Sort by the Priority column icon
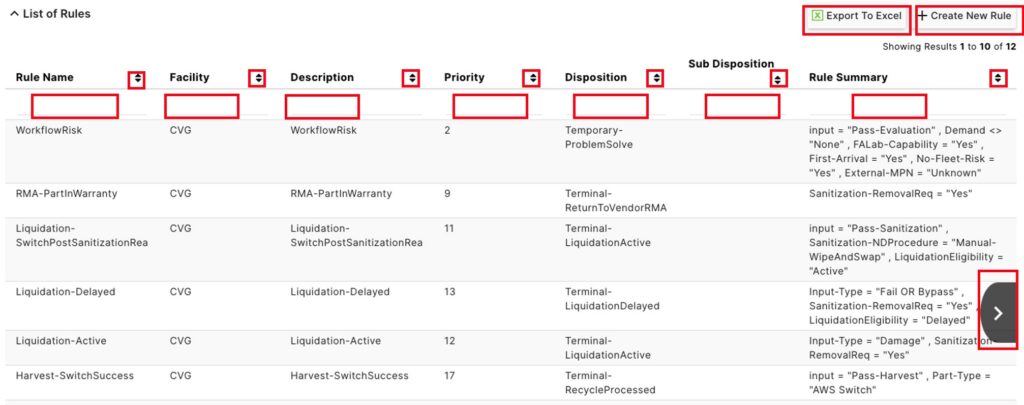 coord(532,78)
